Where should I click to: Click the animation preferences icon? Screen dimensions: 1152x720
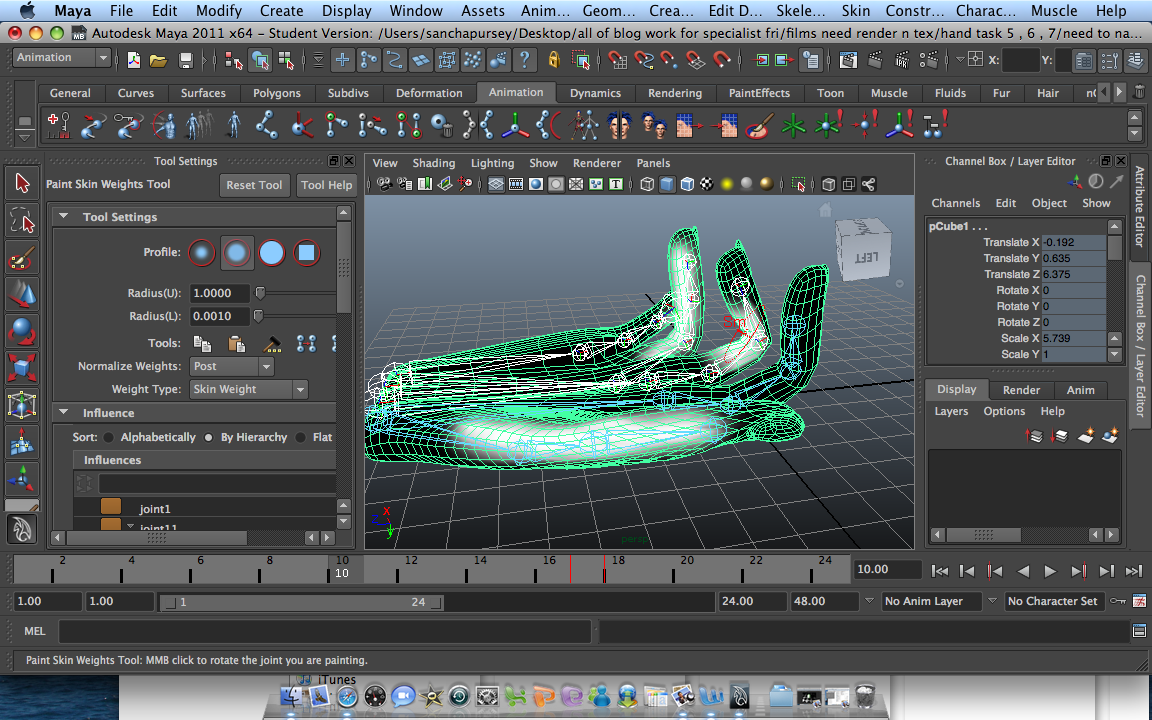(x=1140, y=601)
